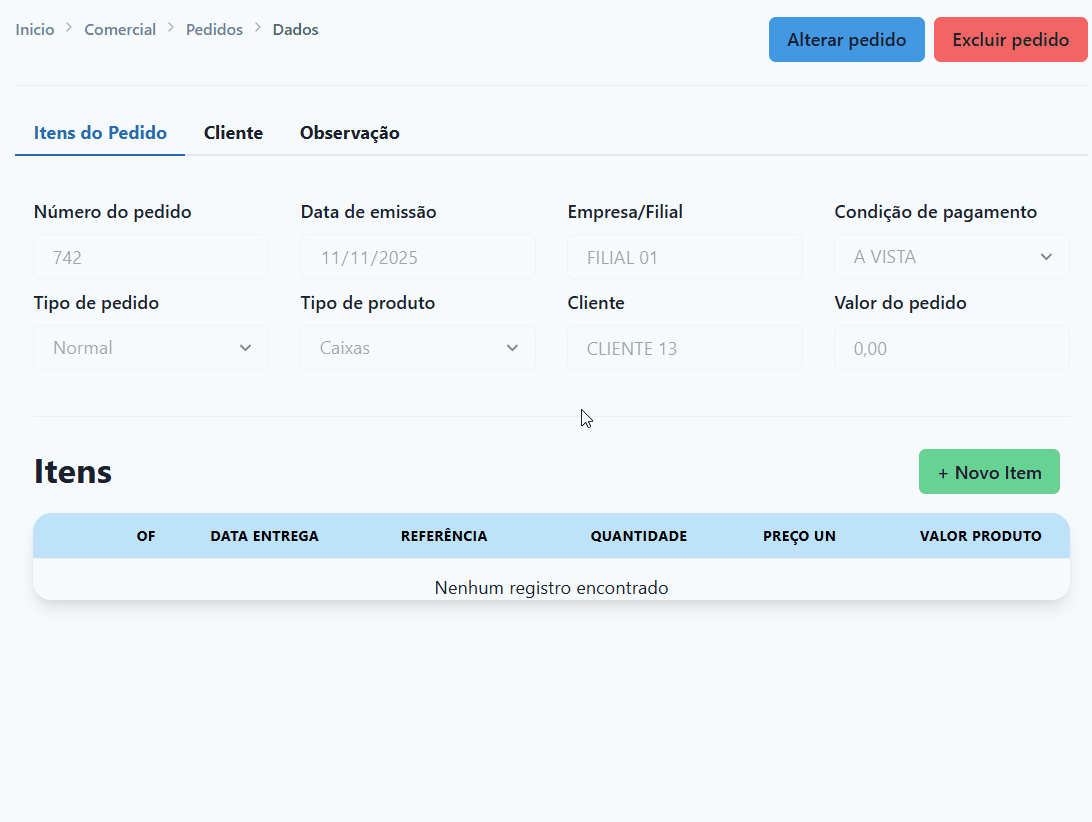Click the QUANTIDADE column header
The image size is (1092, 822).
pyautogui.click(x=638, y=536)
